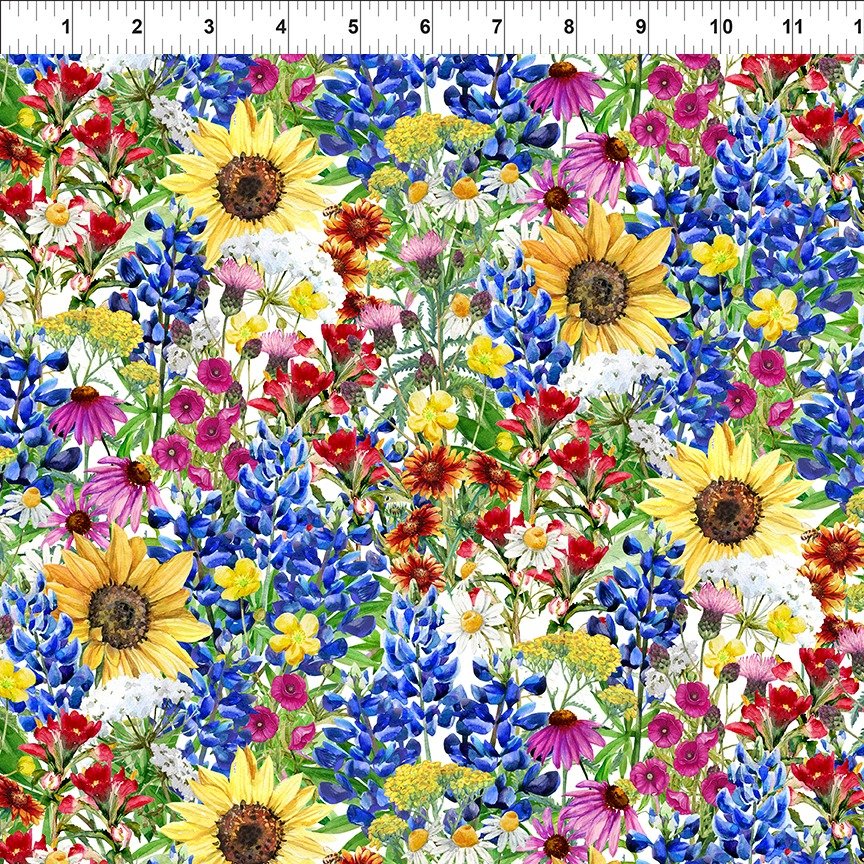Select the 7 inch ruler marking
Image resolution: width=864 pixels, height=864 pixels.
point(497,26)
